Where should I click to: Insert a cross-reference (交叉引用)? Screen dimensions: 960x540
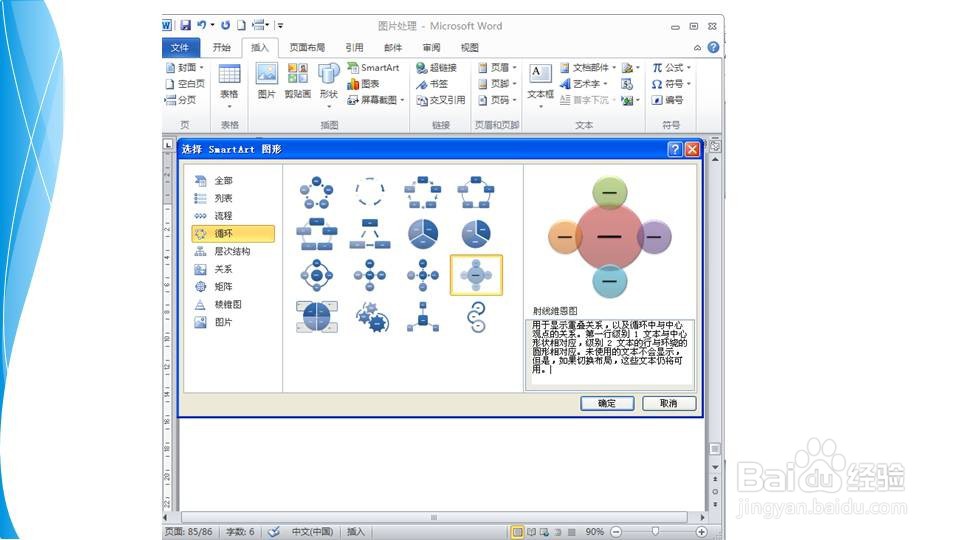(441, 100)
